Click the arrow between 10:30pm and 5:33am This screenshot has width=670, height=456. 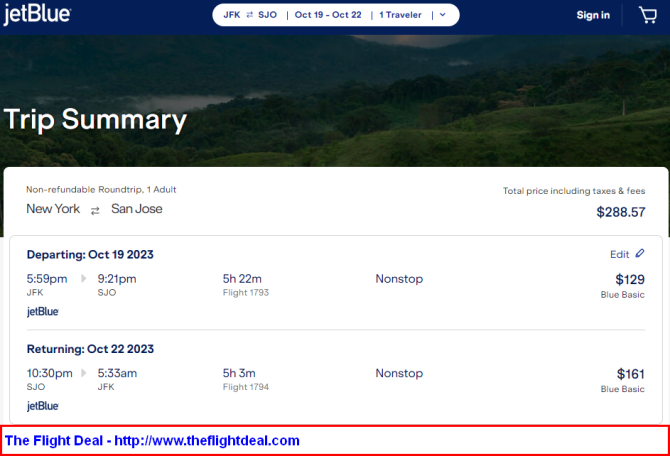coord(83,373)
